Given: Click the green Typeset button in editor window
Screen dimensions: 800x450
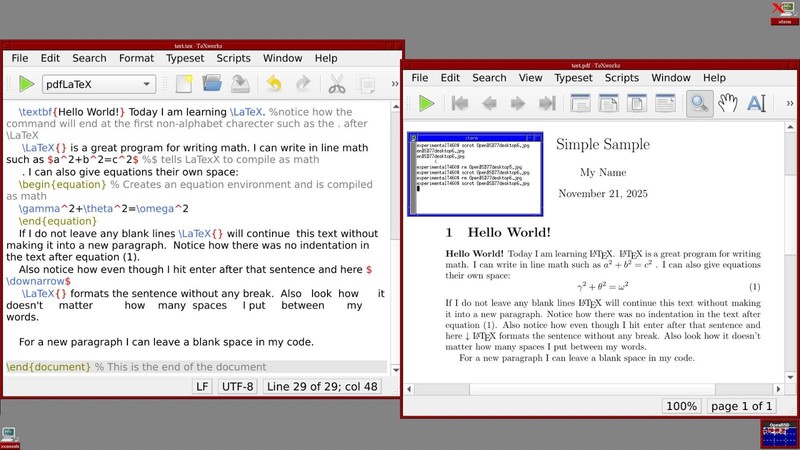Looking at the screenshot, I should click(26, 84).
